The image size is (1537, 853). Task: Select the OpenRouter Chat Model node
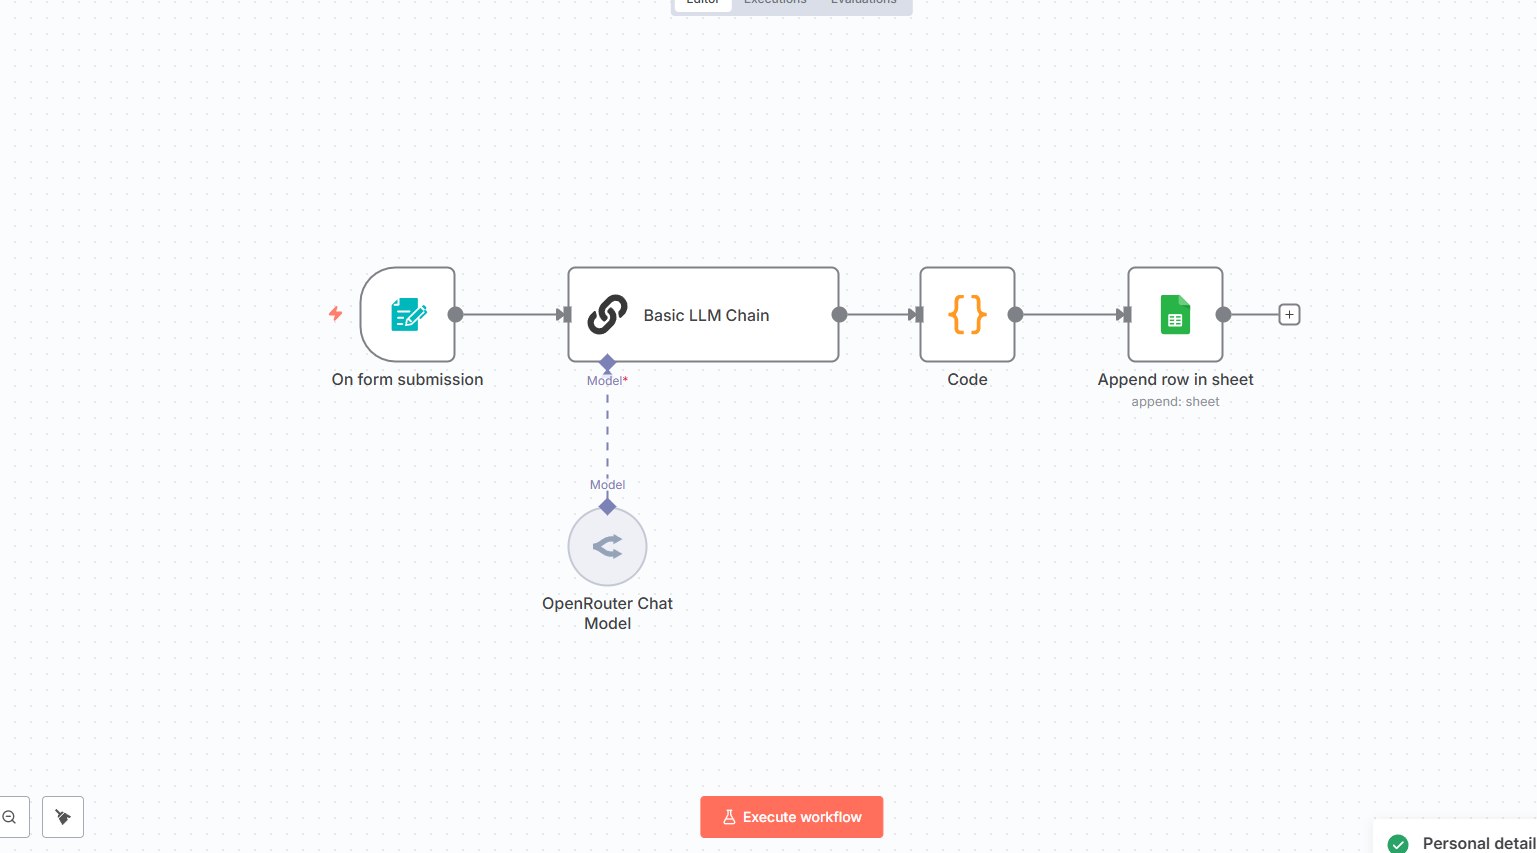607,546
